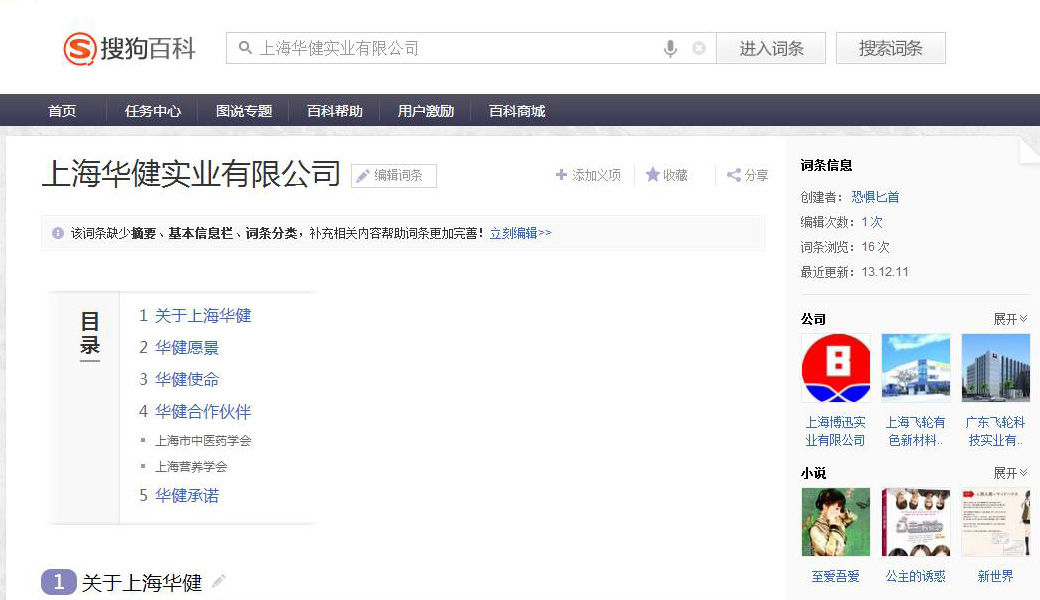The height and width of the screenshot is (600, 1040).
Task: Click the edit pencil next to 关于上海华健 heading
Action: (x=219, y=581)
